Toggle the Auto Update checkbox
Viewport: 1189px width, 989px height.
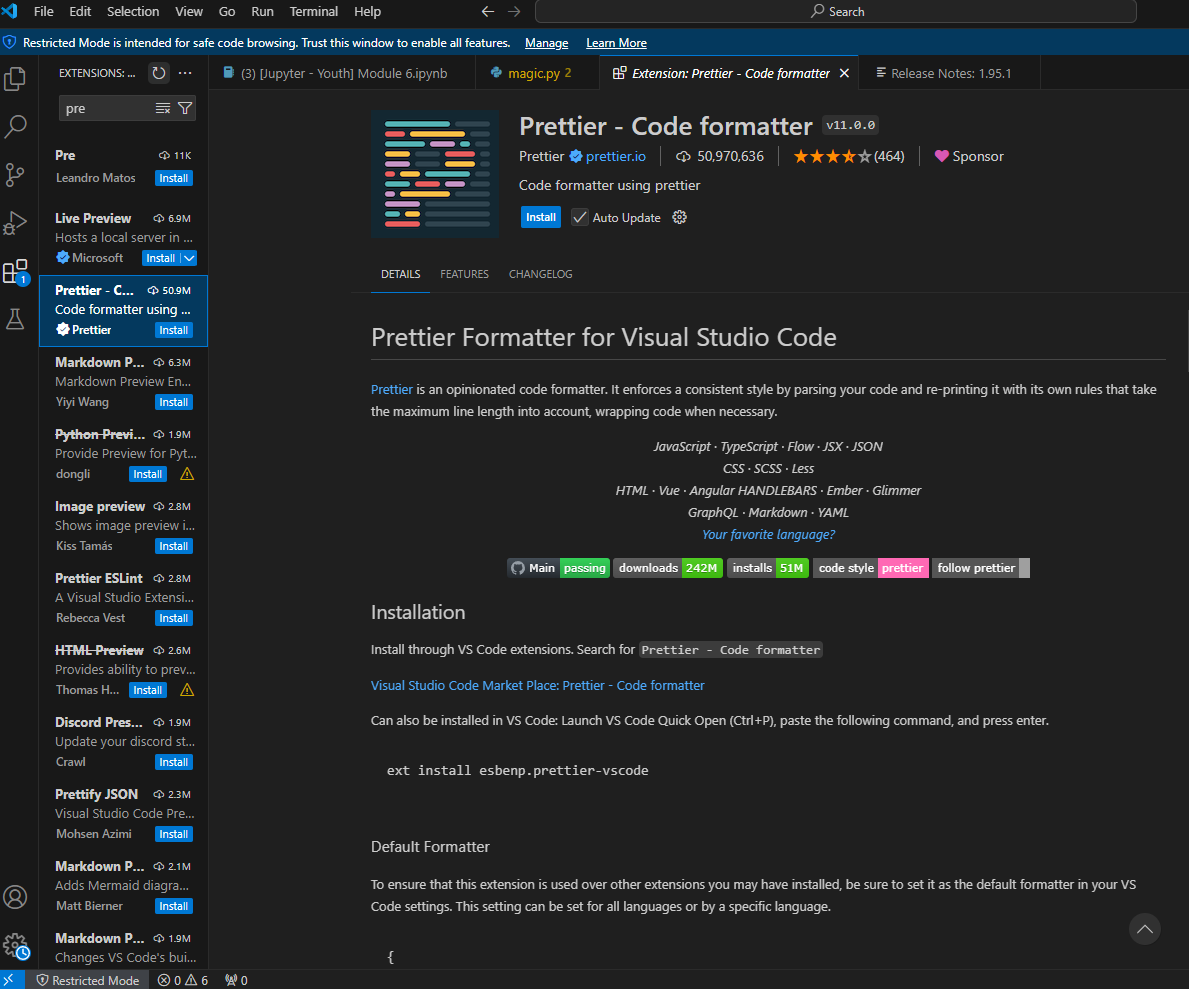pyautogui.click(x=581, y=217)
